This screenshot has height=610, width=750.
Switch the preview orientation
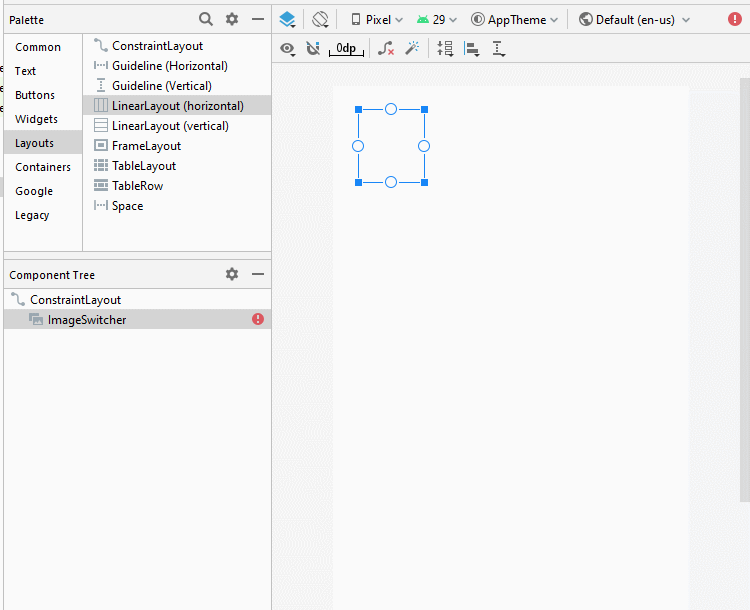click(320, 20)
